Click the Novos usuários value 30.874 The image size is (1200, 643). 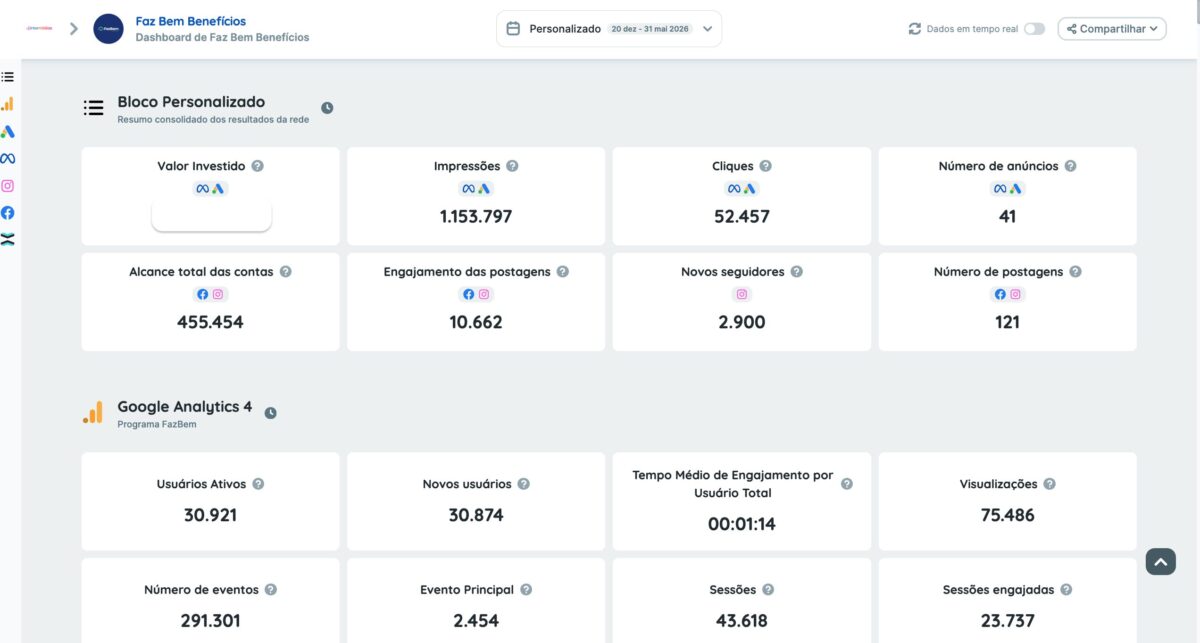476,515
